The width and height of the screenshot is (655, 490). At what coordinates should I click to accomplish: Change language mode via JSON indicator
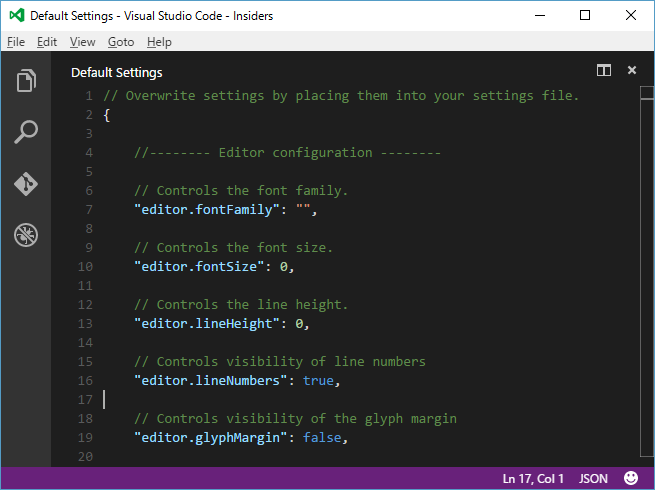(593, 478)
